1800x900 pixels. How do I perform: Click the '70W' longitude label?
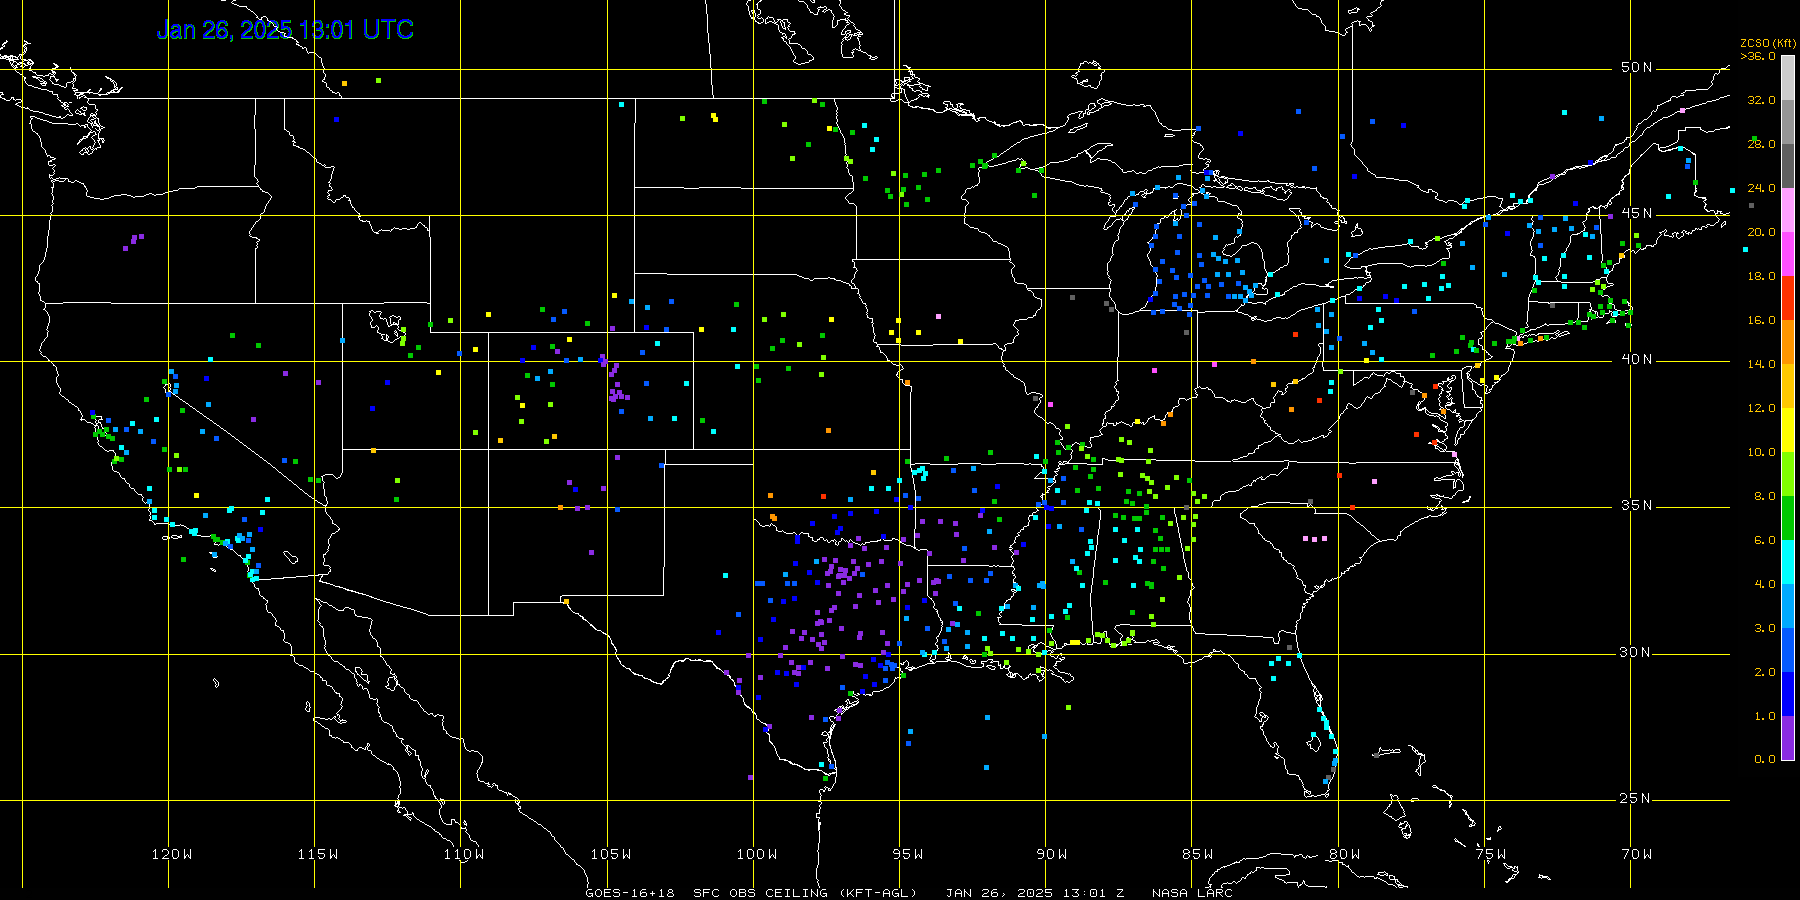click(1637, 854)
